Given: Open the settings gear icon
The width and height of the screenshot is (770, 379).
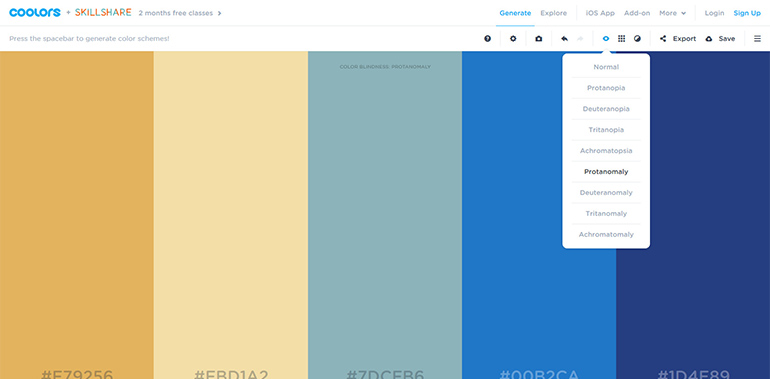Looking at the screenshot, I should (x=513, y=38).
